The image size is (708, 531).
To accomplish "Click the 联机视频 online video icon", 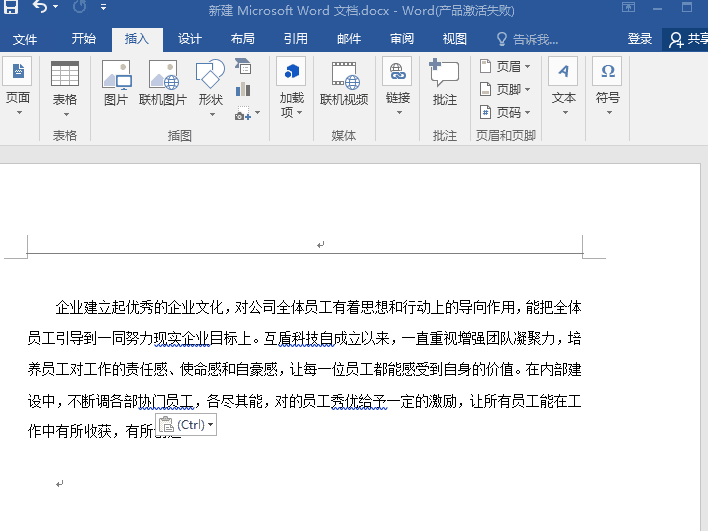I will (344, 83).
